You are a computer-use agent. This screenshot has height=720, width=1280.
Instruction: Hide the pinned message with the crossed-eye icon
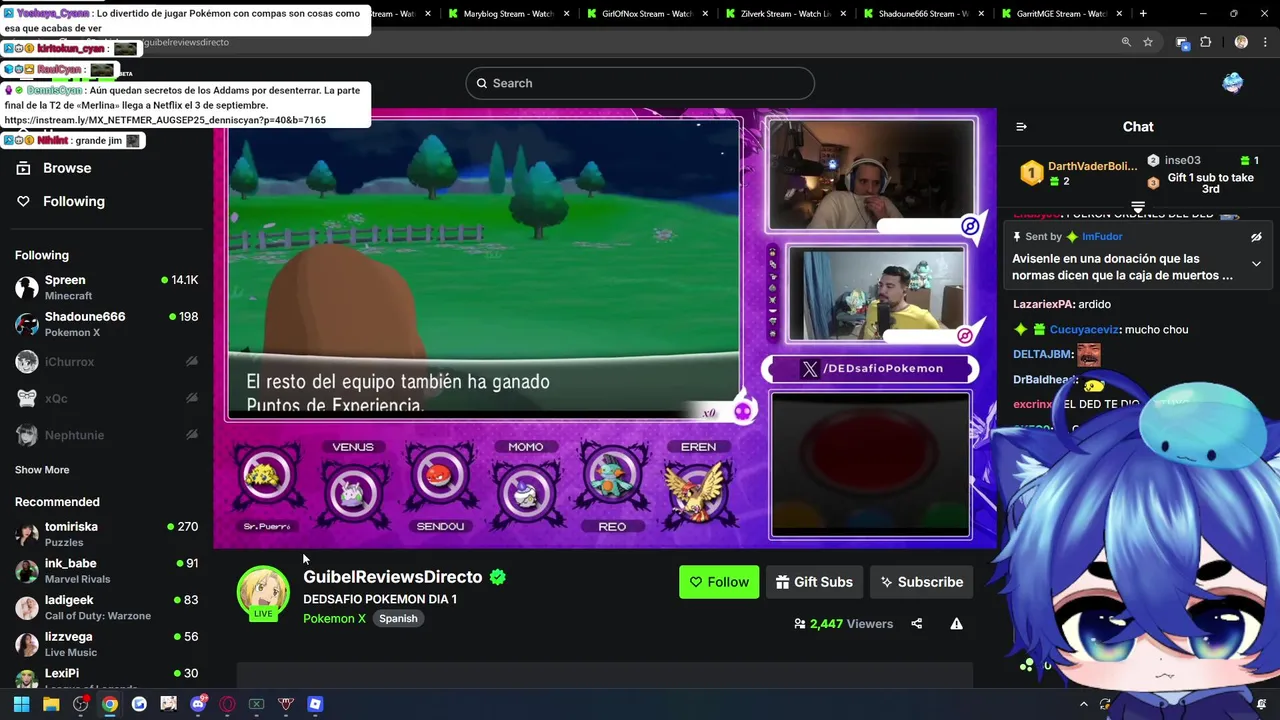click(x=1256, y=237)
